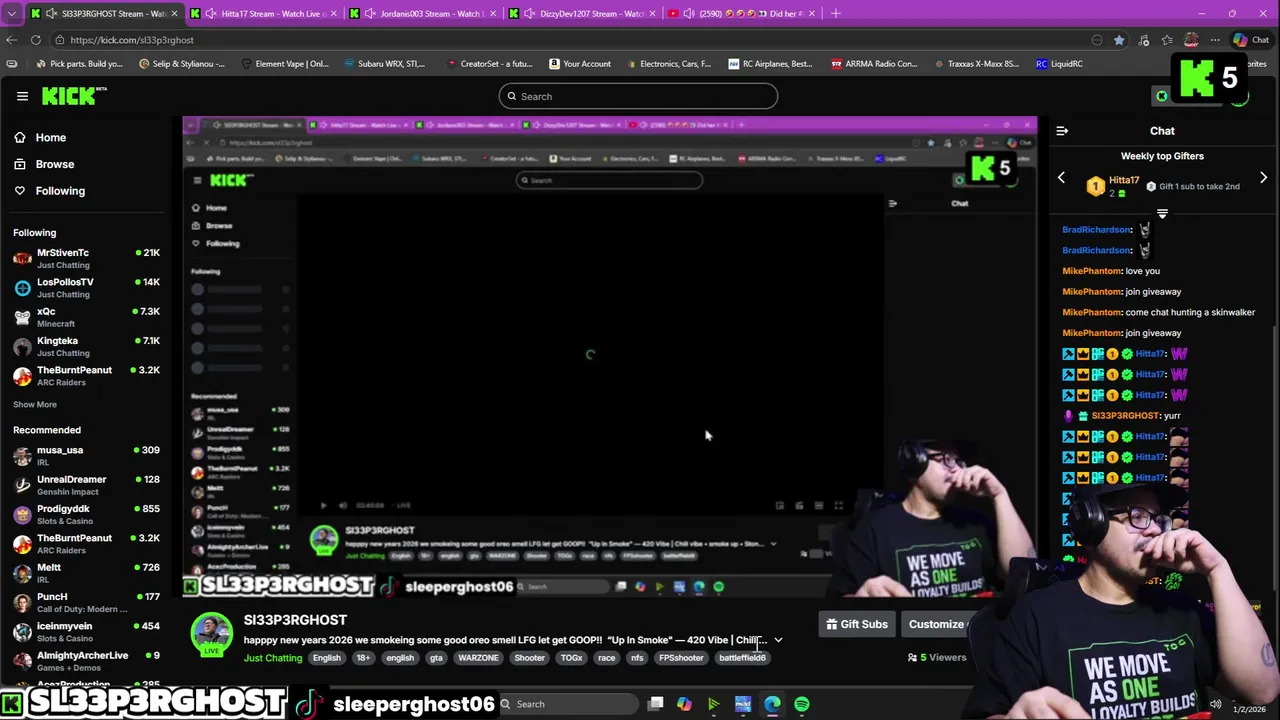1280x720 pixels.
Task: Open LosPollosTV channel avatar
Action: click(x=22, y=288)
